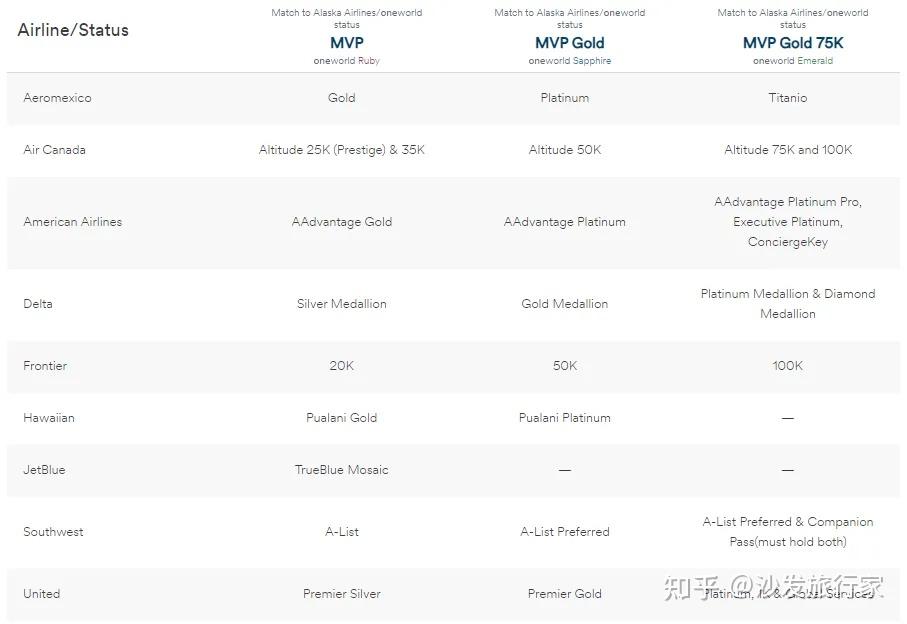Select the Airline/Status header cell
Image resolution: width=907 pixels, height=624 pixels.
pyautogui.click(x=73, y=30)
